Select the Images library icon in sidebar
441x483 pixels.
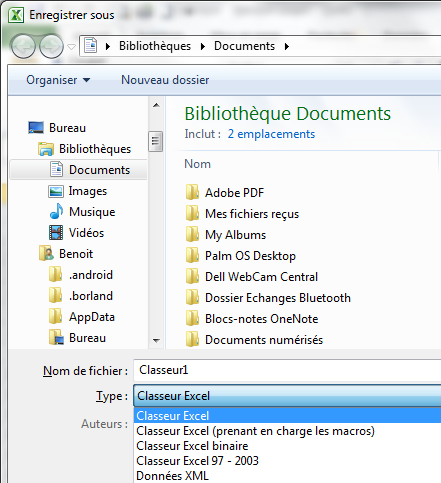click(56, 191)
